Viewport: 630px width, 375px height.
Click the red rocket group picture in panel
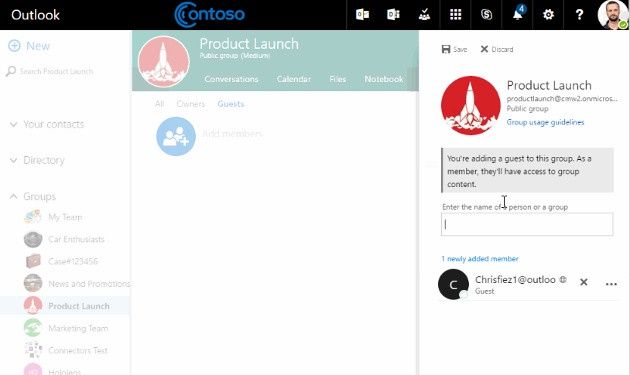pyautogui.click(x=470, y=105)
